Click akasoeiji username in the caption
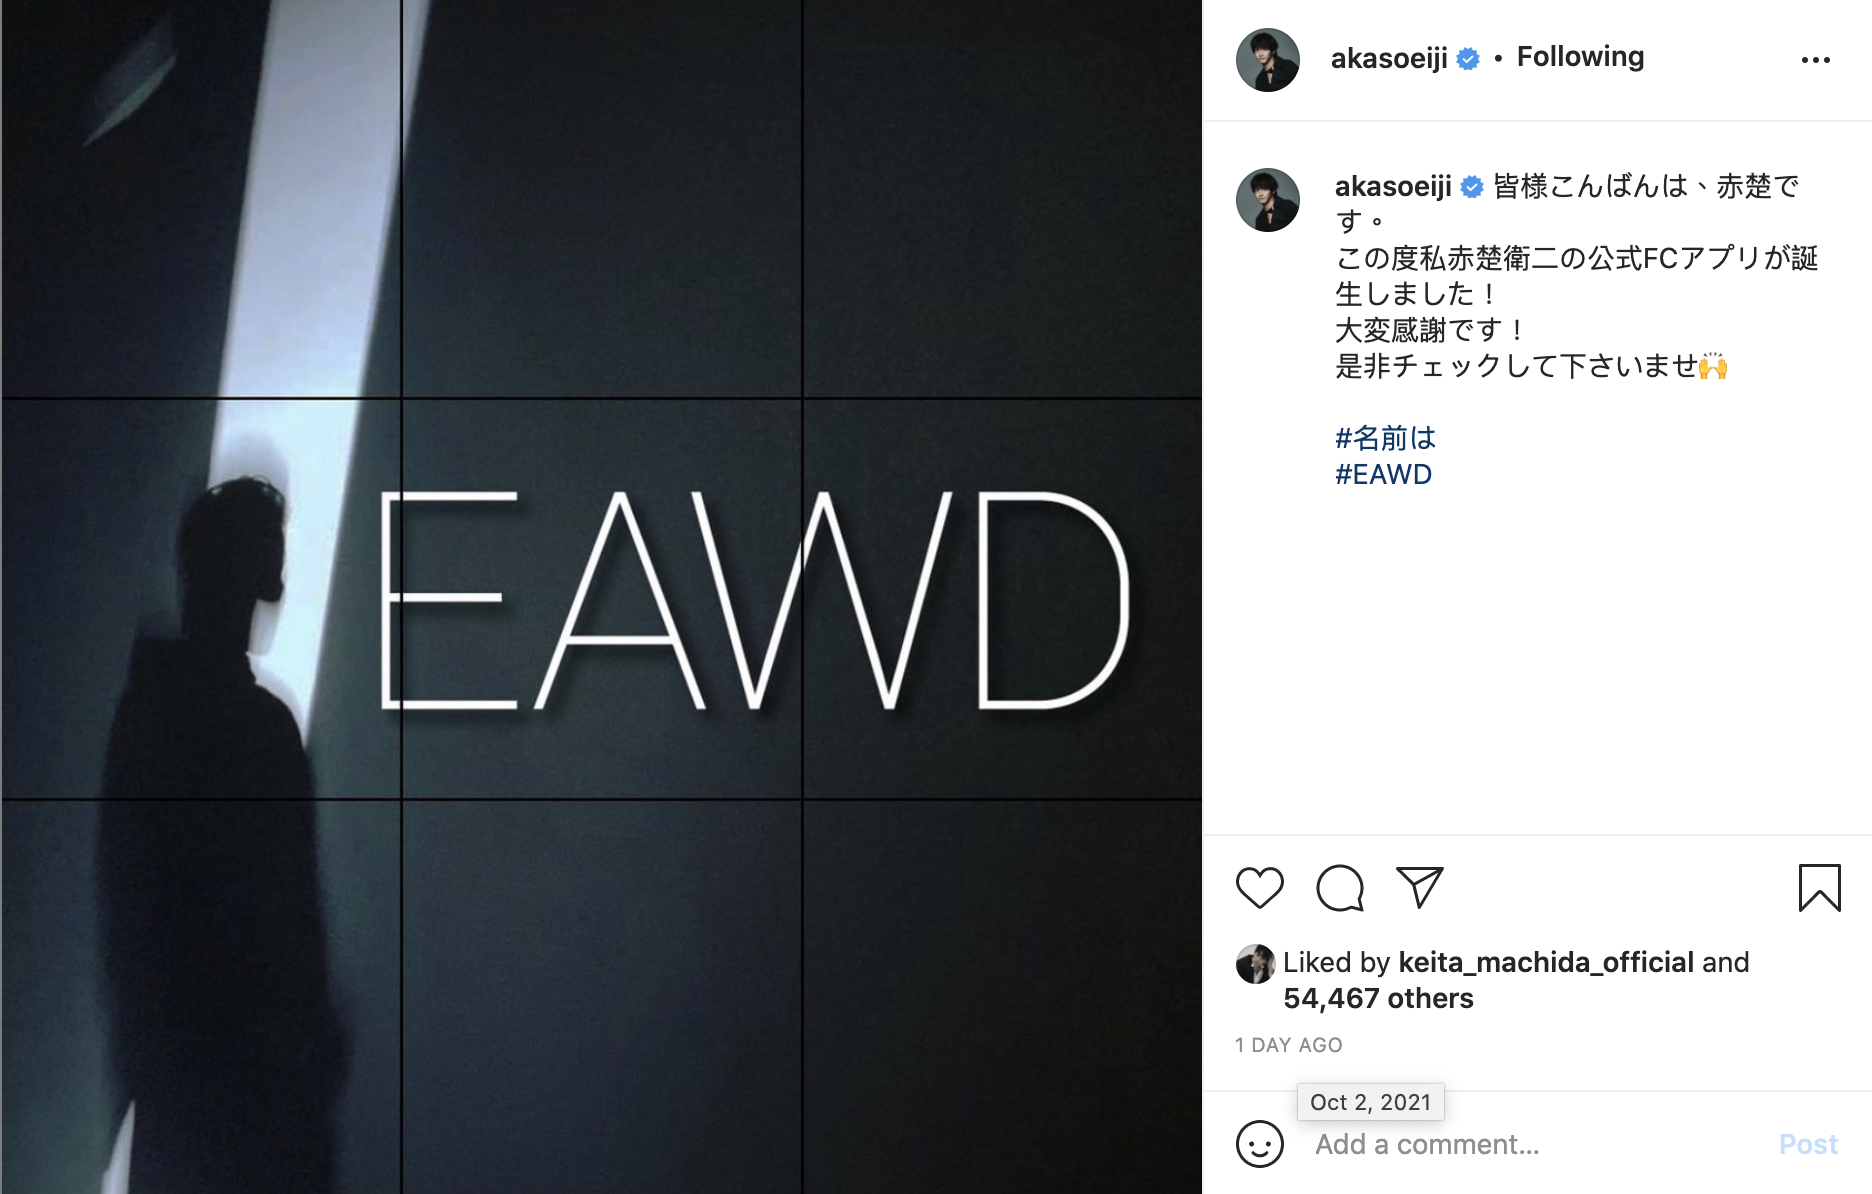This screenshot has width=1872, height=1194. pyautogui.click(x=1393, y=186)
